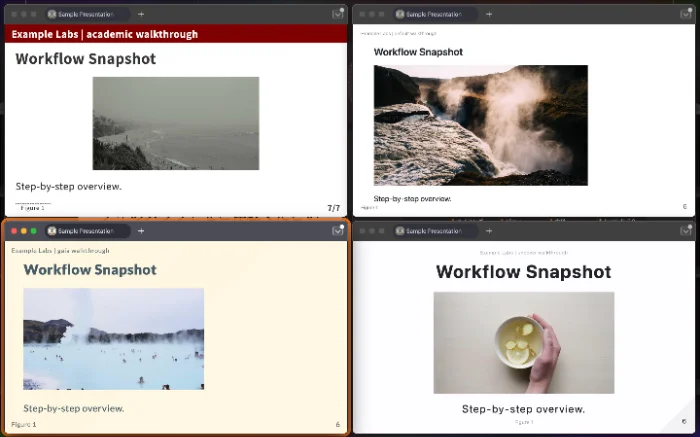This screenshot has height=437, width=700.
Task: Click the checkmark icon in the academic walkthrough window's toolbar
Action: pyautogui.click(x=338, y=15)
